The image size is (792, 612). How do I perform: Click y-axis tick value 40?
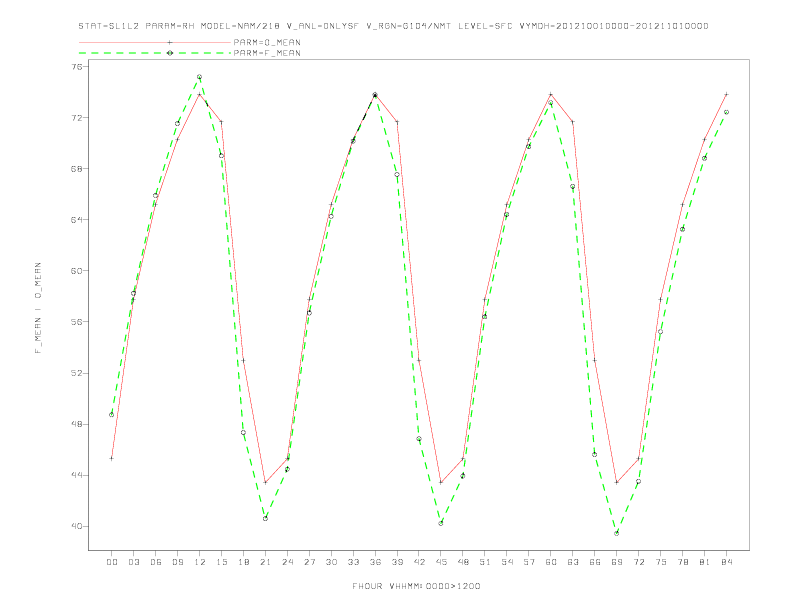tap(76, 526)
